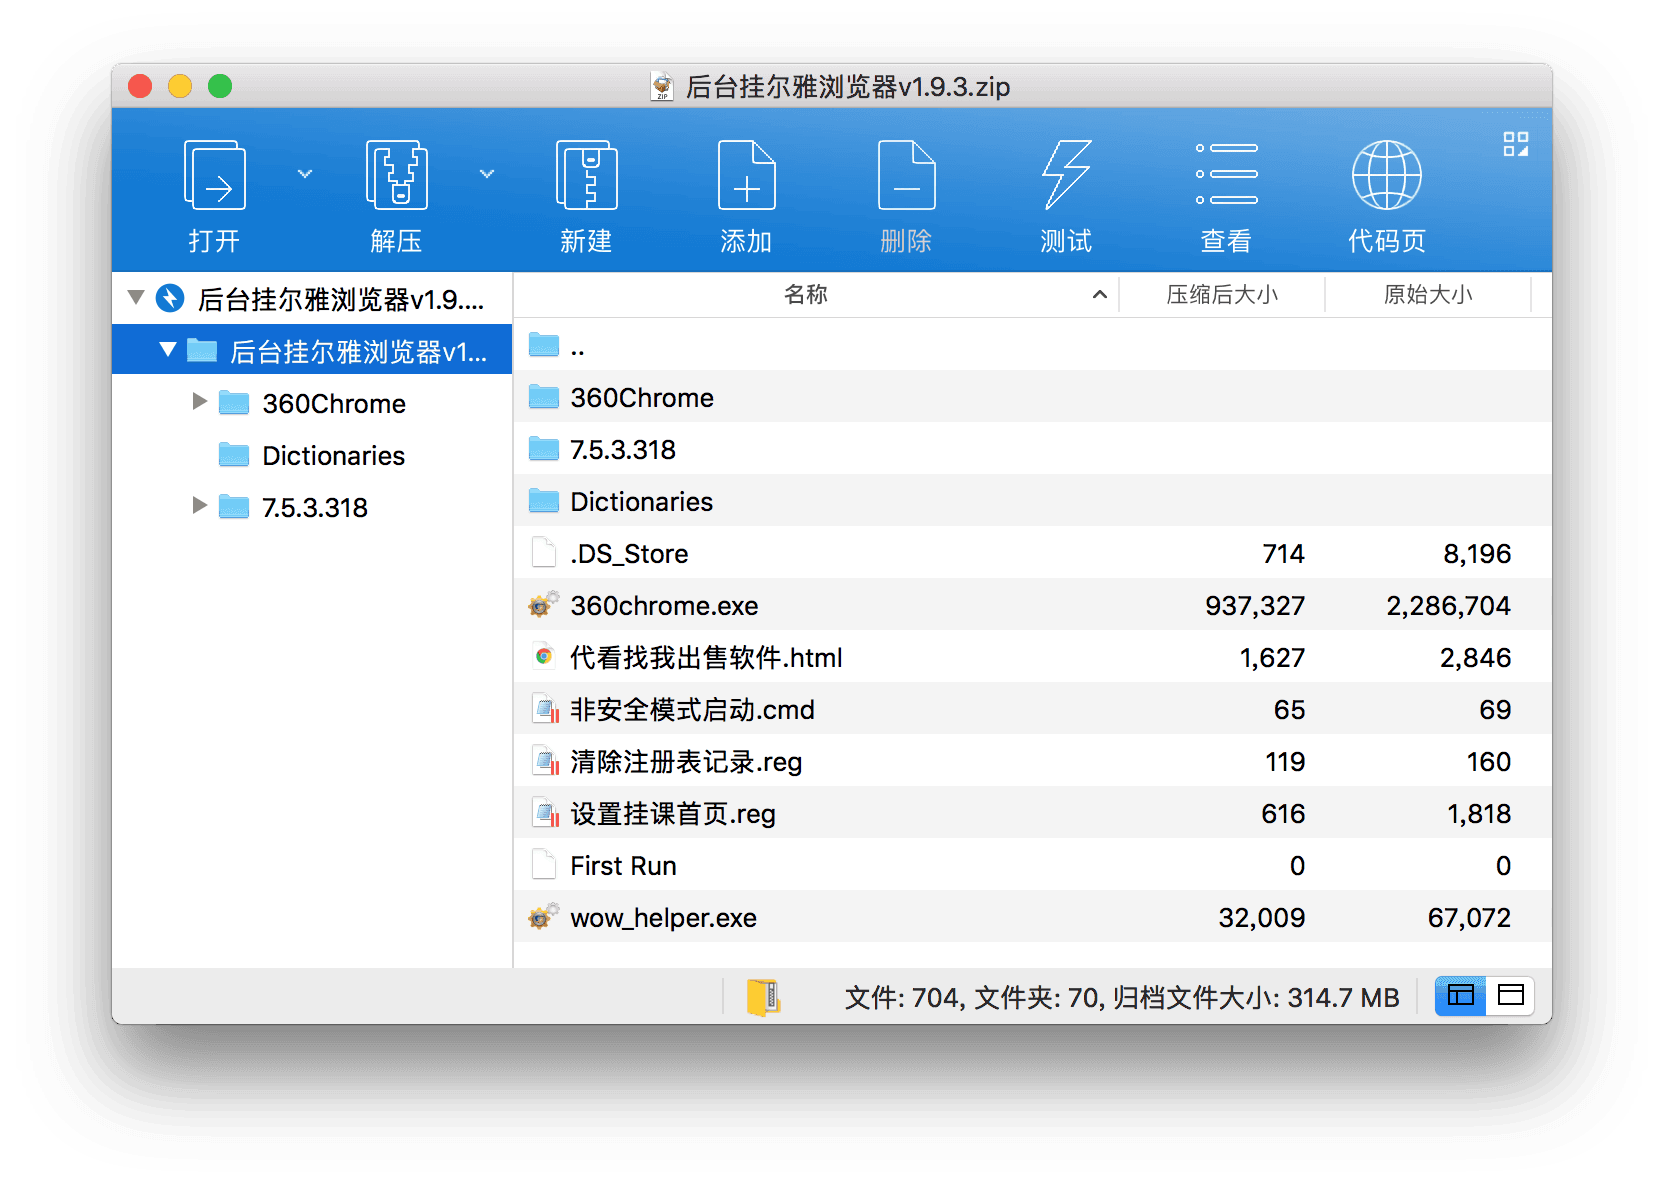Collapse the root archive tree node
The width and height of the screenshot is (1664, 1184).
point(137,298)
